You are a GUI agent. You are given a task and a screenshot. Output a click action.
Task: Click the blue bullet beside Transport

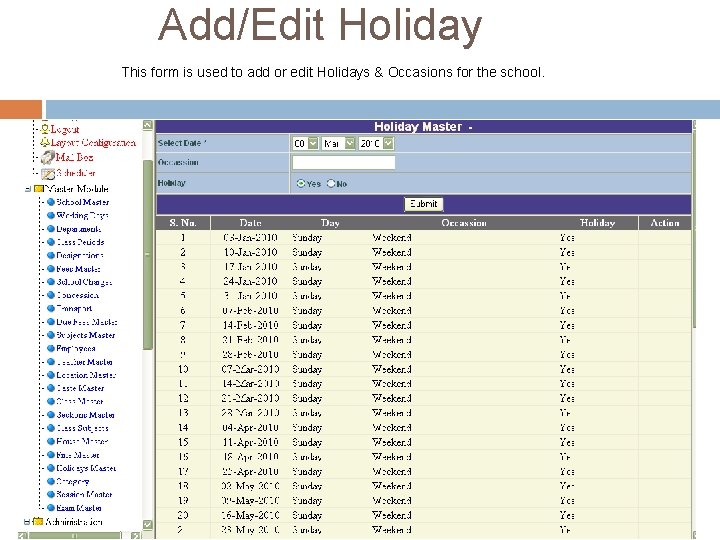click(51, 309)
